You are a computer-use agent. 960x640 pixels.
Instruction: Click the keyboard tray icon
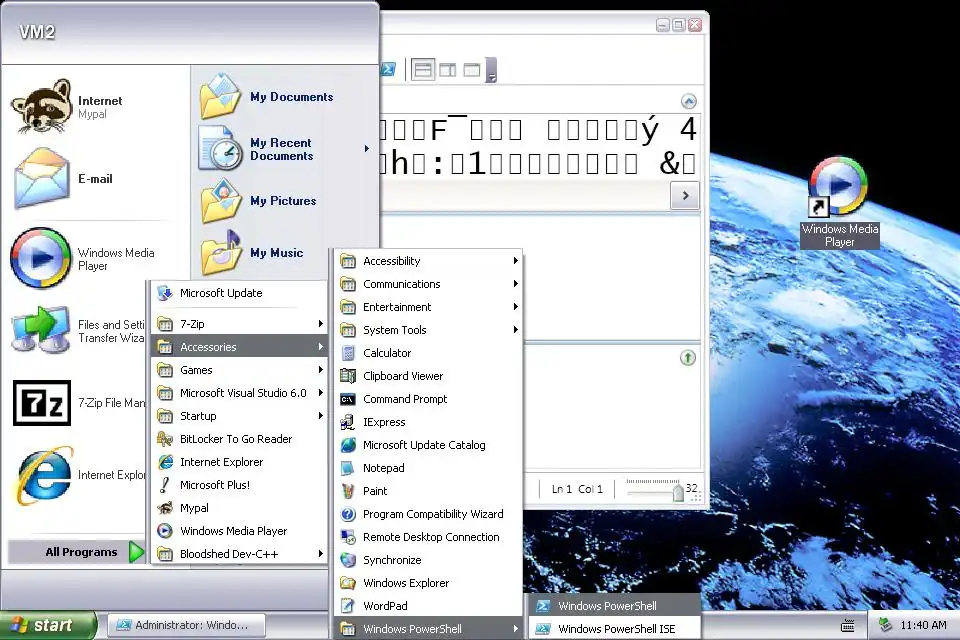[848, 625]
